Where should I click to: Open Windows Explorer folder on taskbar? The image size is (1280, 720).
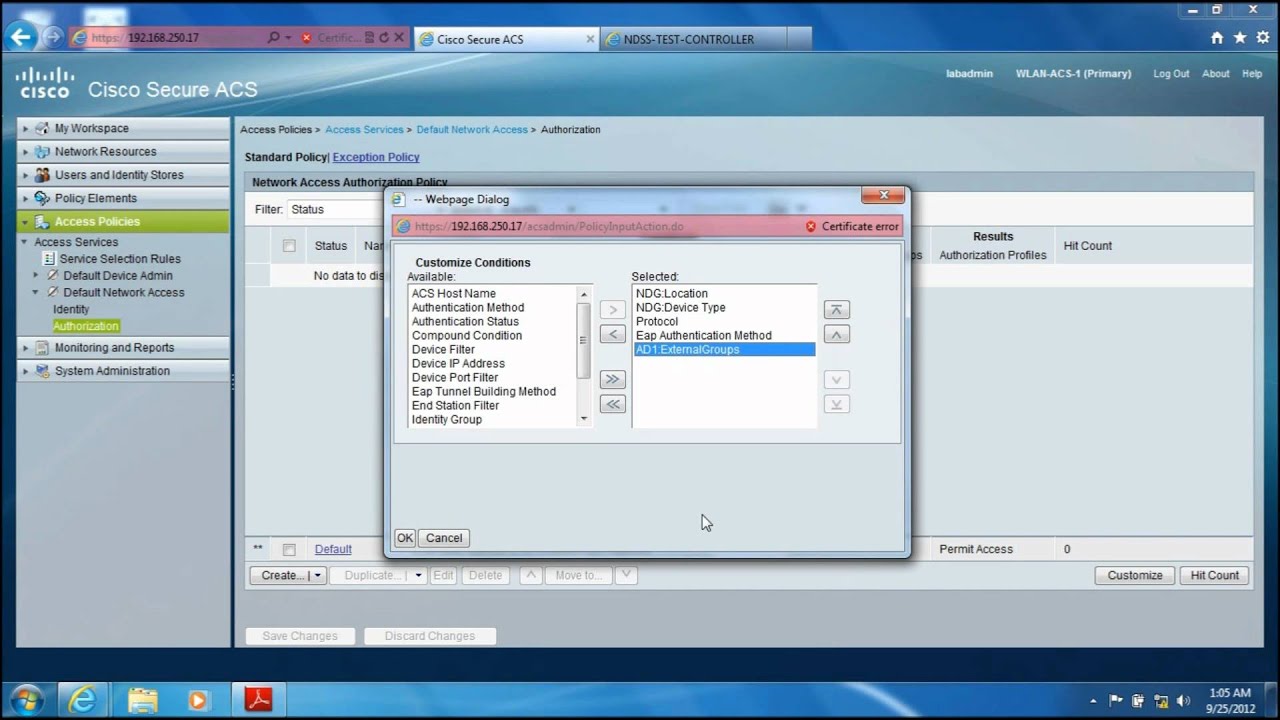point(142,699)
